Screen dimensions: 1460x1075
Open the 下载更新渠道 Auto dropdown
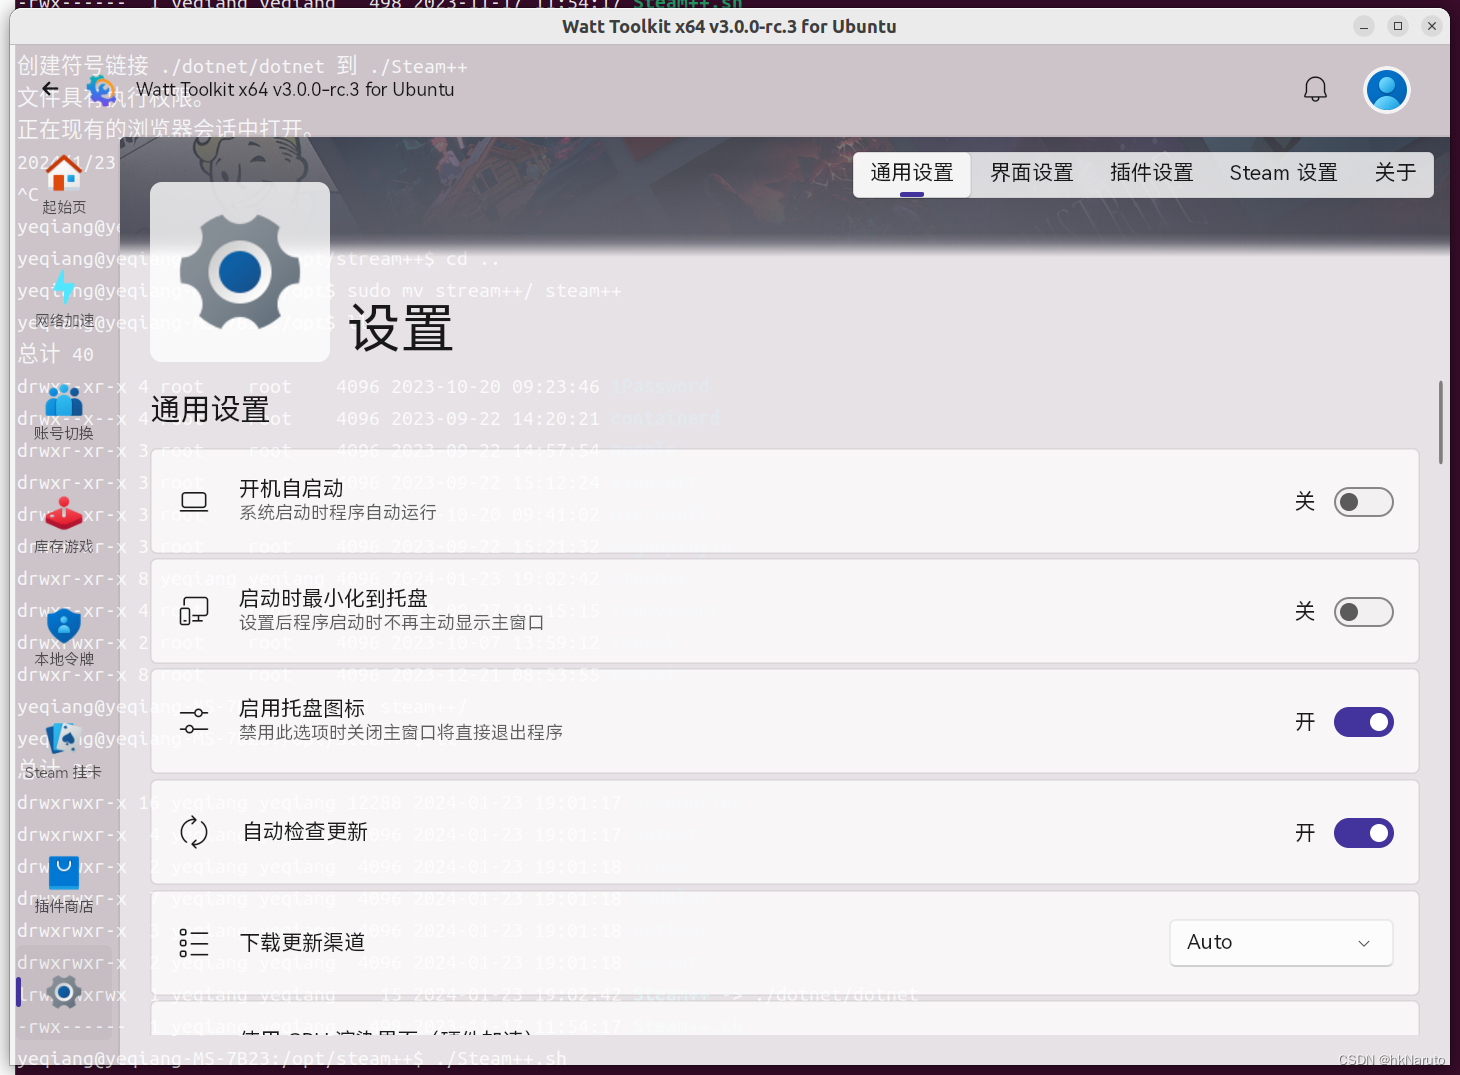click(x=1281, y=943)
